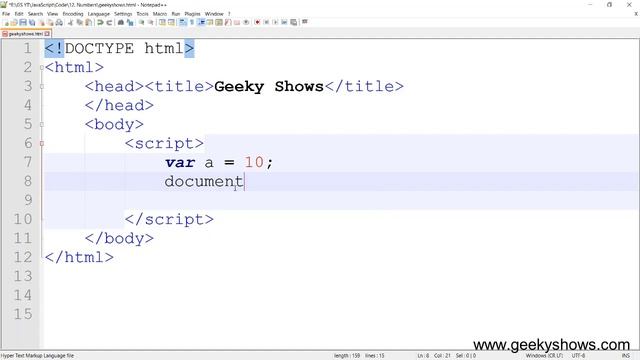The image size is (640, 360).
Task: Click the Close file toolbar icon
Action: click(x=42, y=22)
